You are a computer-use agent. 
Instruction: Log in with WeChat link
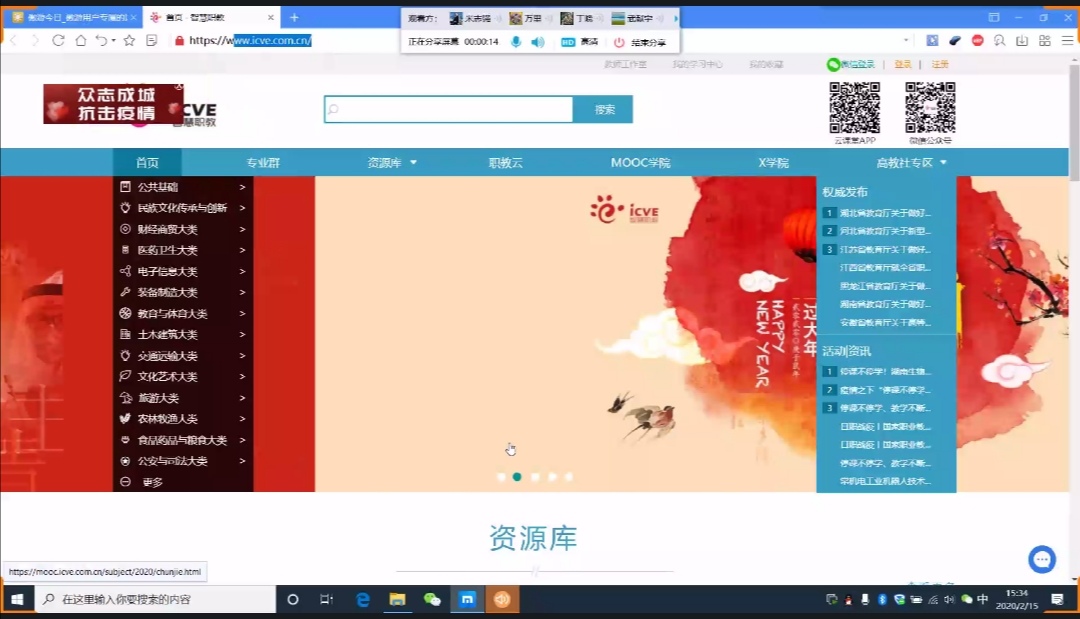851,64
